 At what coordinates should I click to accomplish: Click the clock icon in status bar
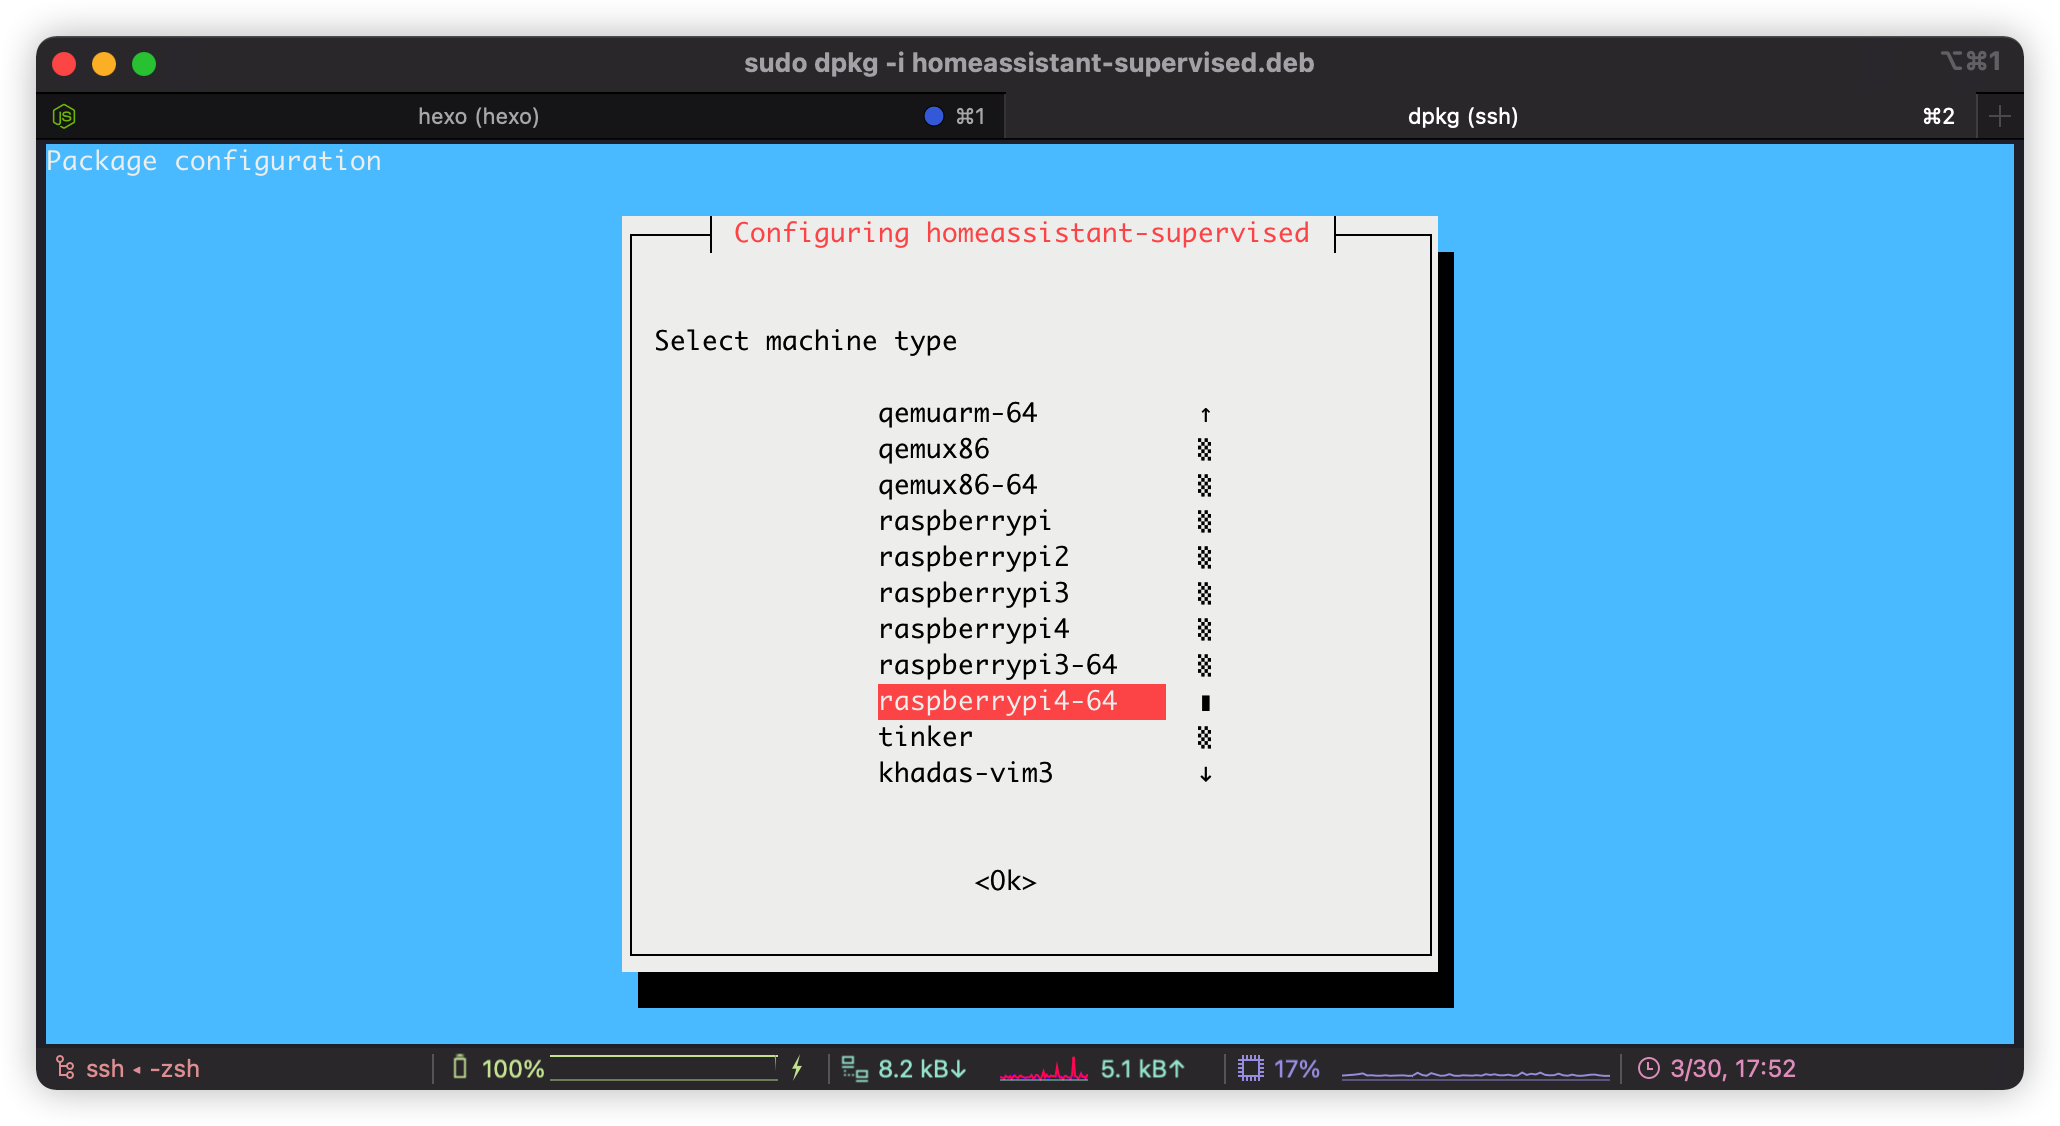coord(1648,1068)
